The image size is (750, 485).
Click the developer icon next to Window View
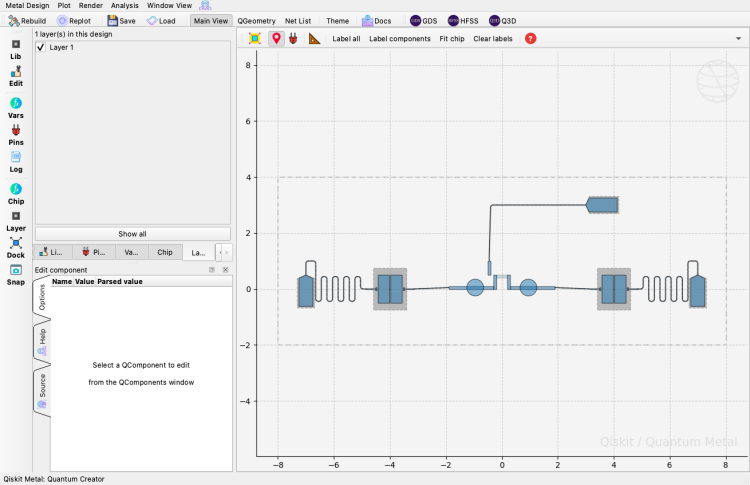click(205, 5)
